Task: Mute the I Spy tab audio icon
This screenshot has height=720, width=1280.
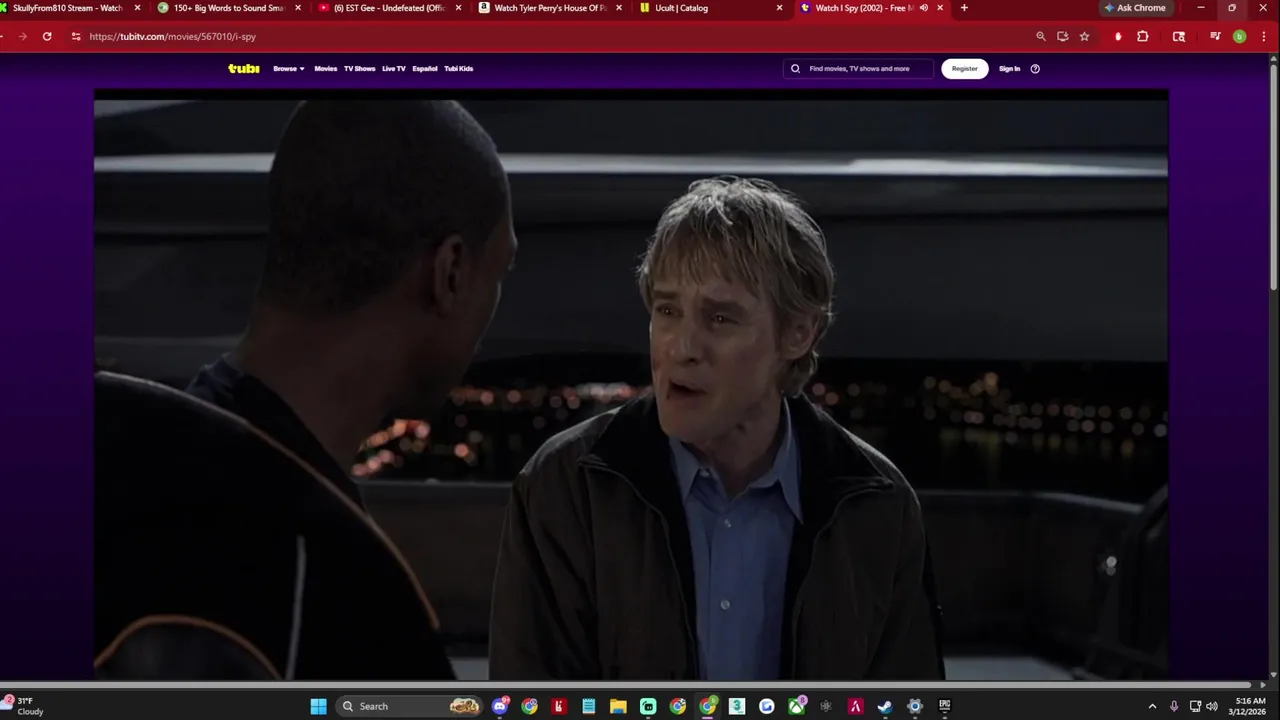Action: point(923,8)
